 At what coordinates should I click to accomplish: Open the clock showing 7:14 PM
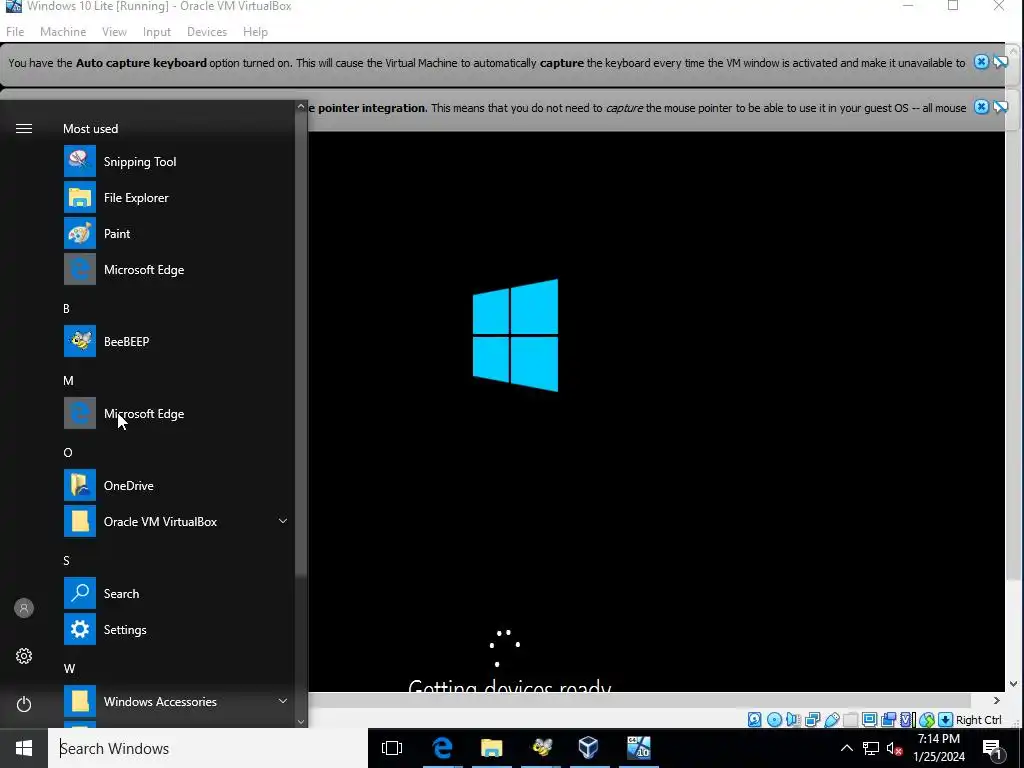tap(939, 748)
